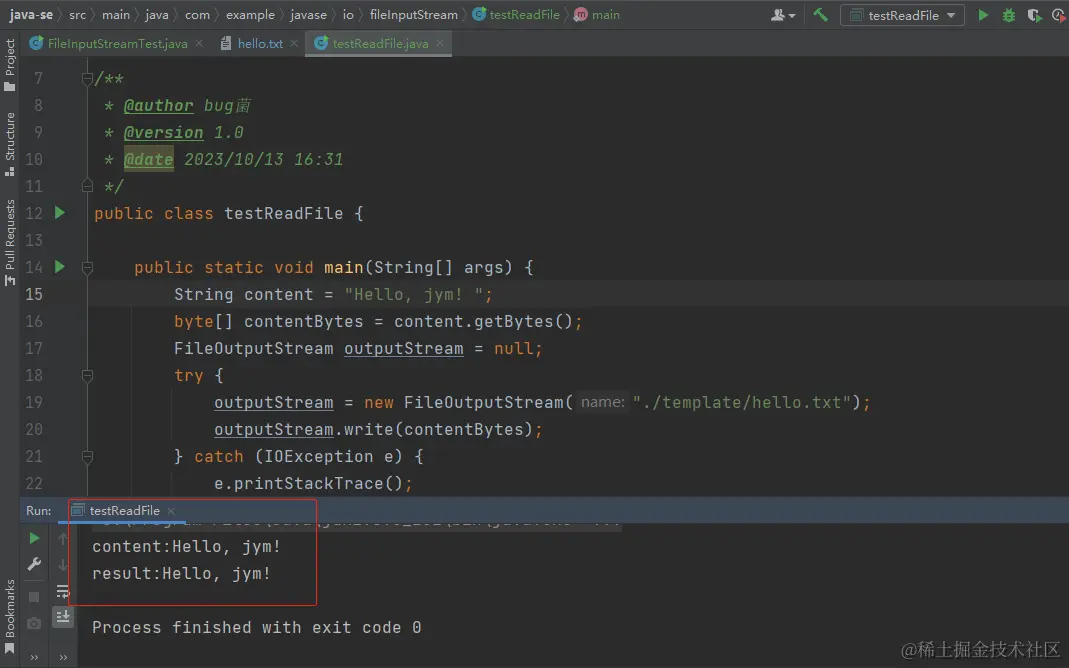
Task: Run with coverage using the shield icon
Action: point(1034,14)
